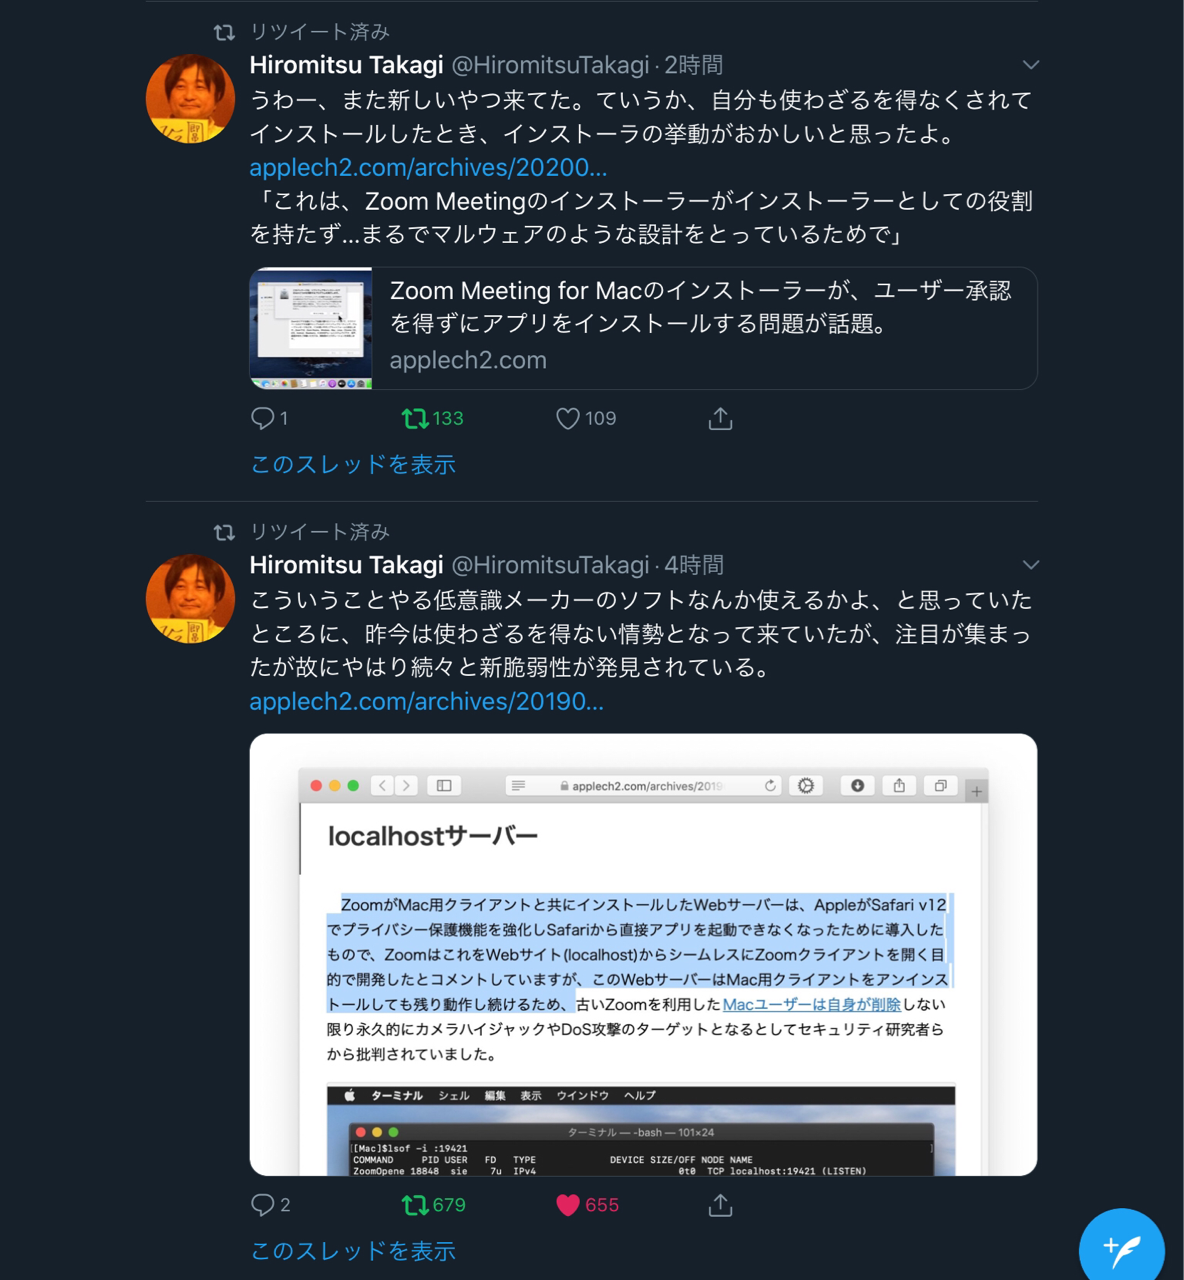This screenshot has height=1280, width=1184.
Task: Open the Zoom Meeting for Mac article card
Action: [643, 328]
